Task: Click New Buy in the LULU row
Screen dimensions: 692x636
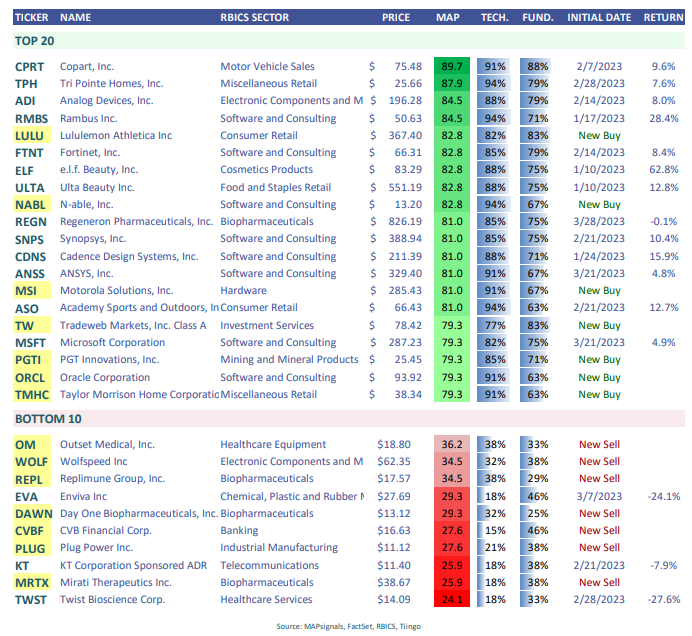Action: tap(599, 135)
